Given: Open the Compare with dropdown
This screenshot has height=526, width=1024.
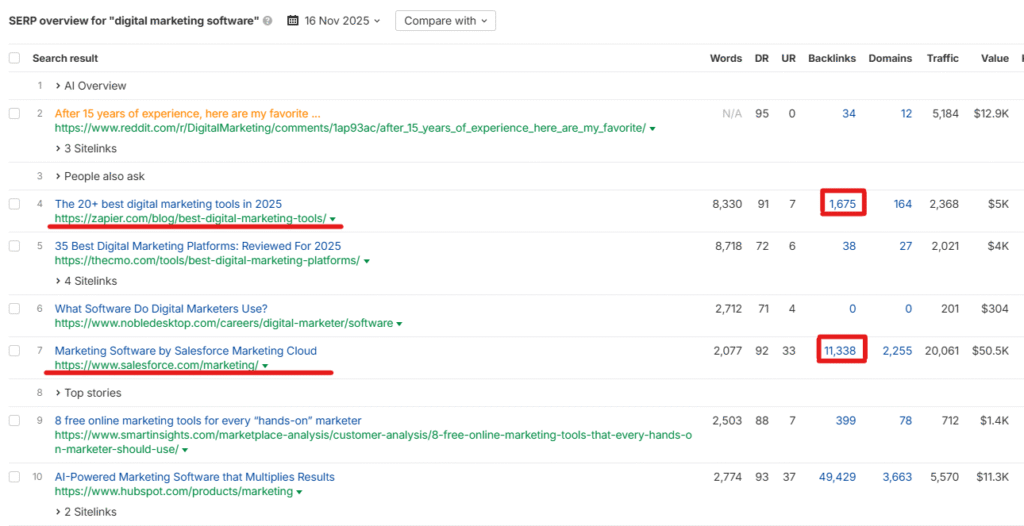Looking at the screenshot, I should click(x=444, y=21).
